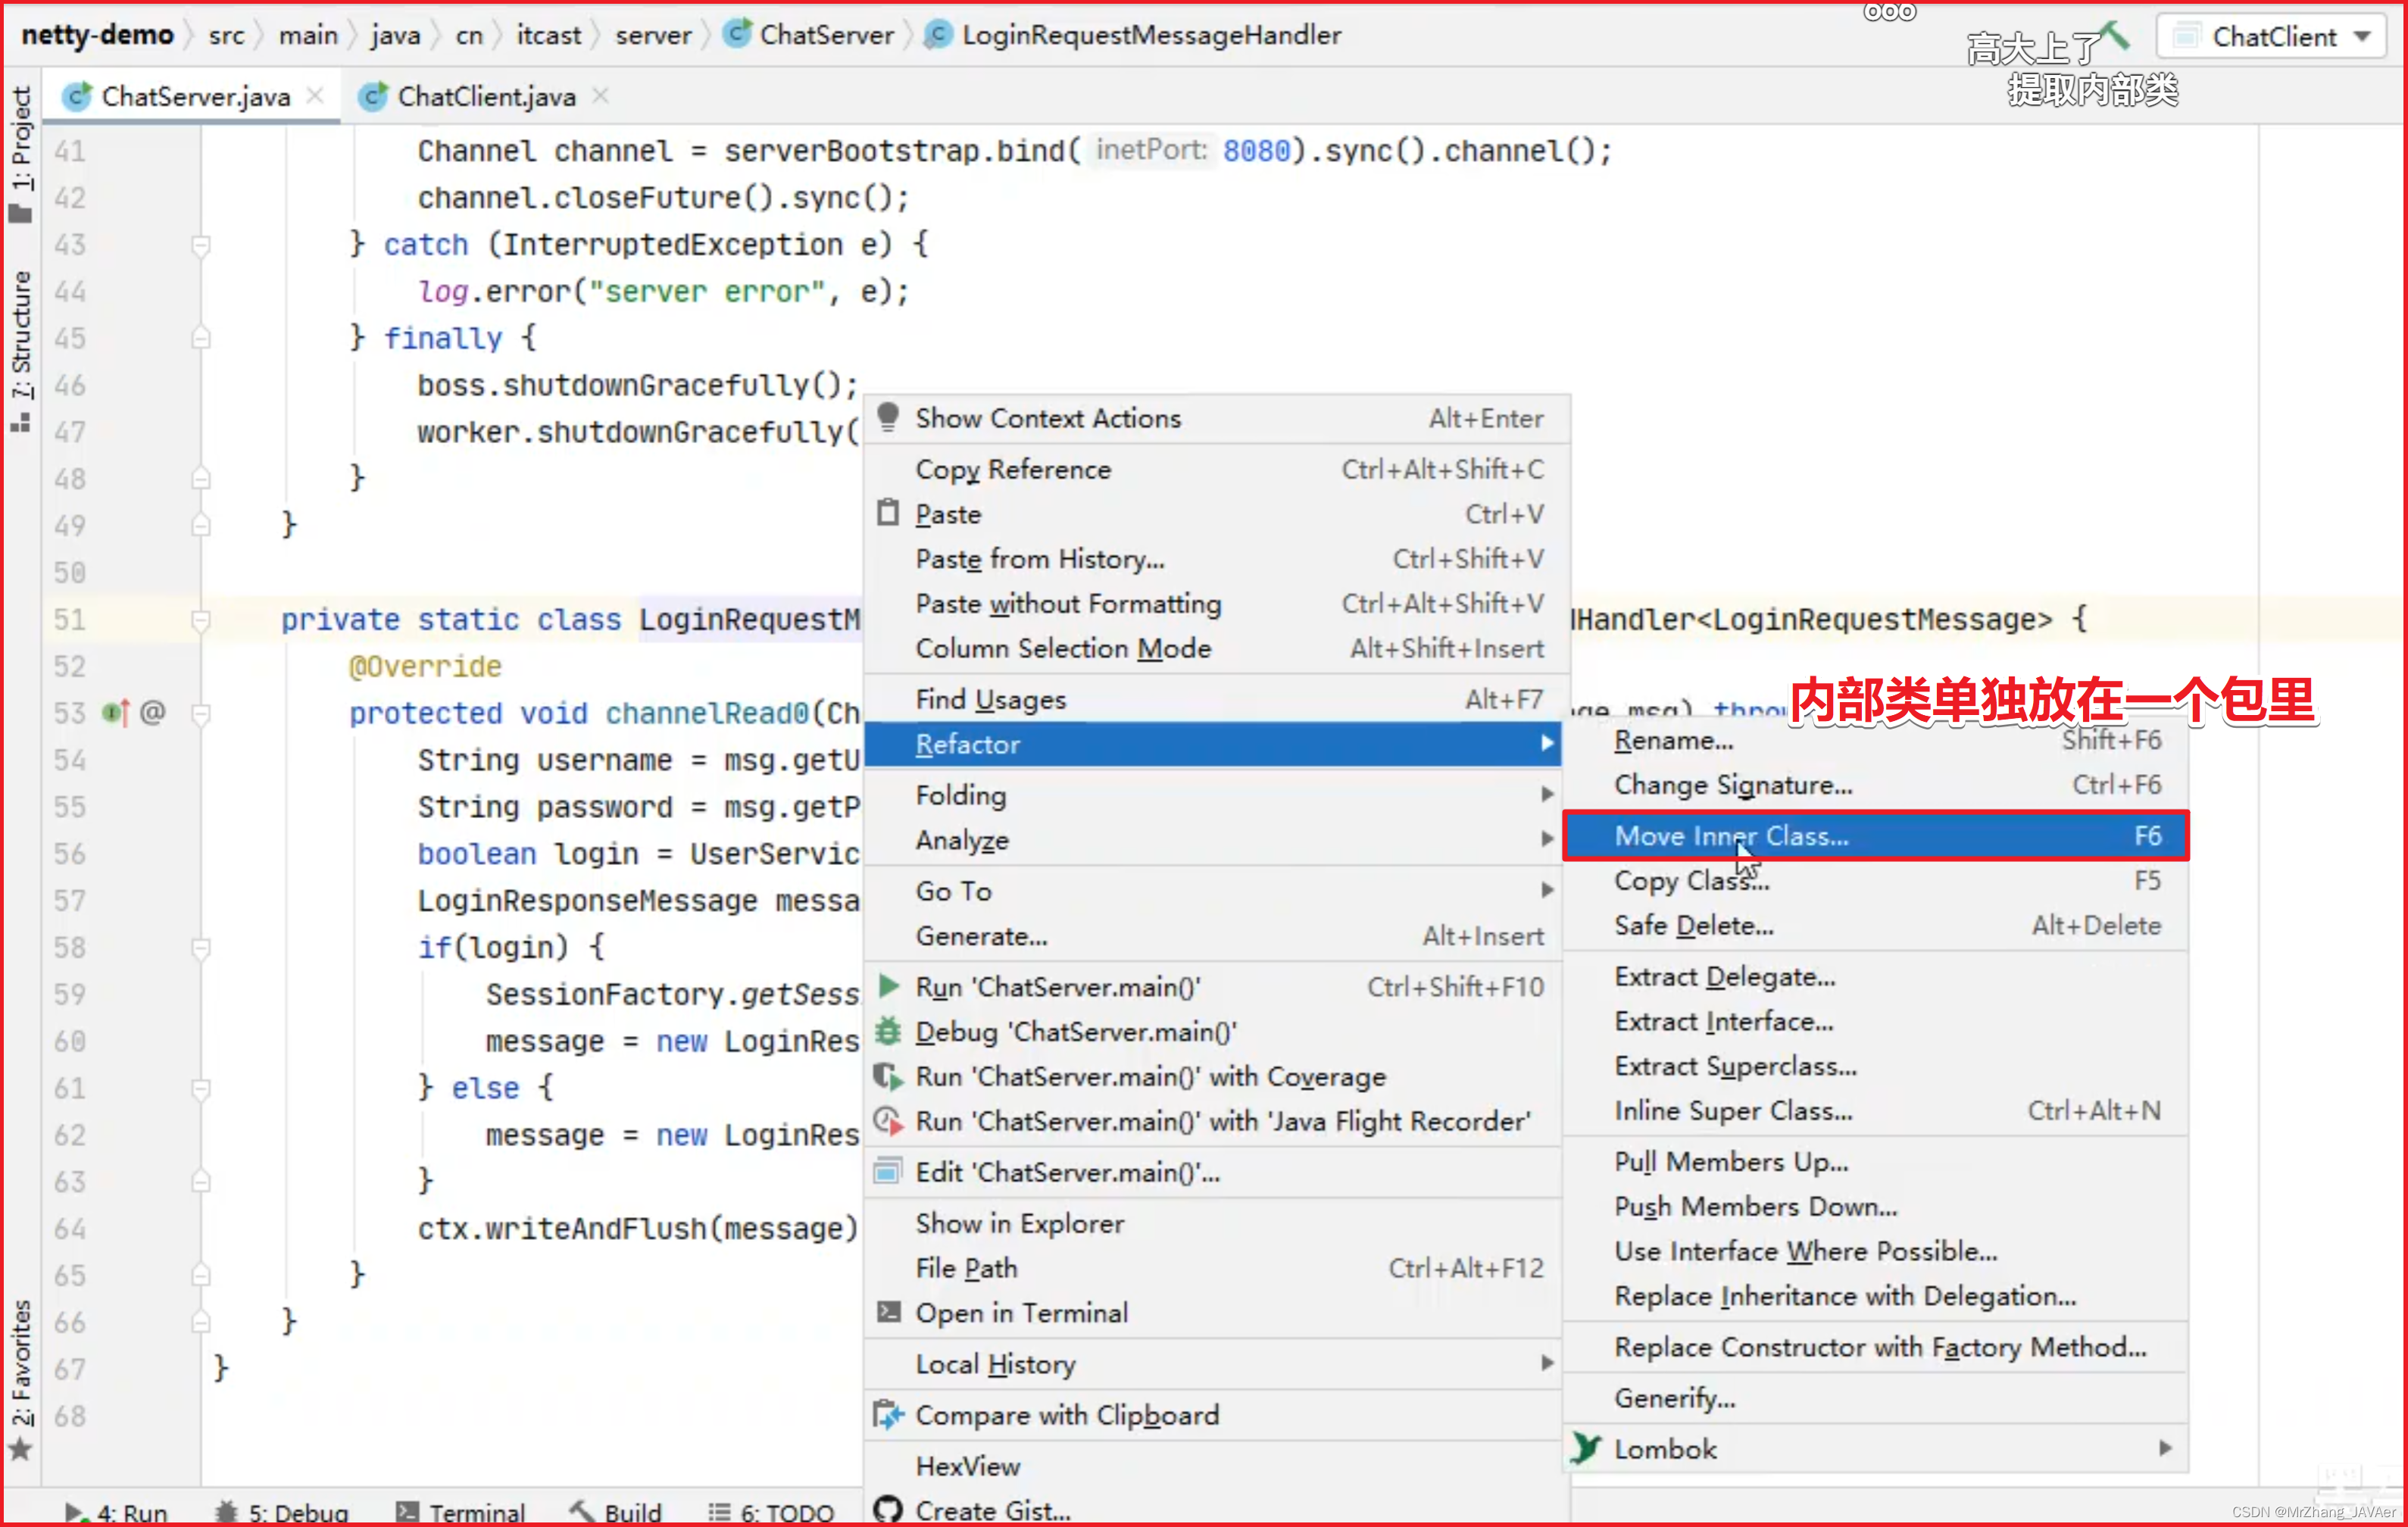2408x1527 pixels.
Task: Open the Terminal tool window
Action: 461,1512
